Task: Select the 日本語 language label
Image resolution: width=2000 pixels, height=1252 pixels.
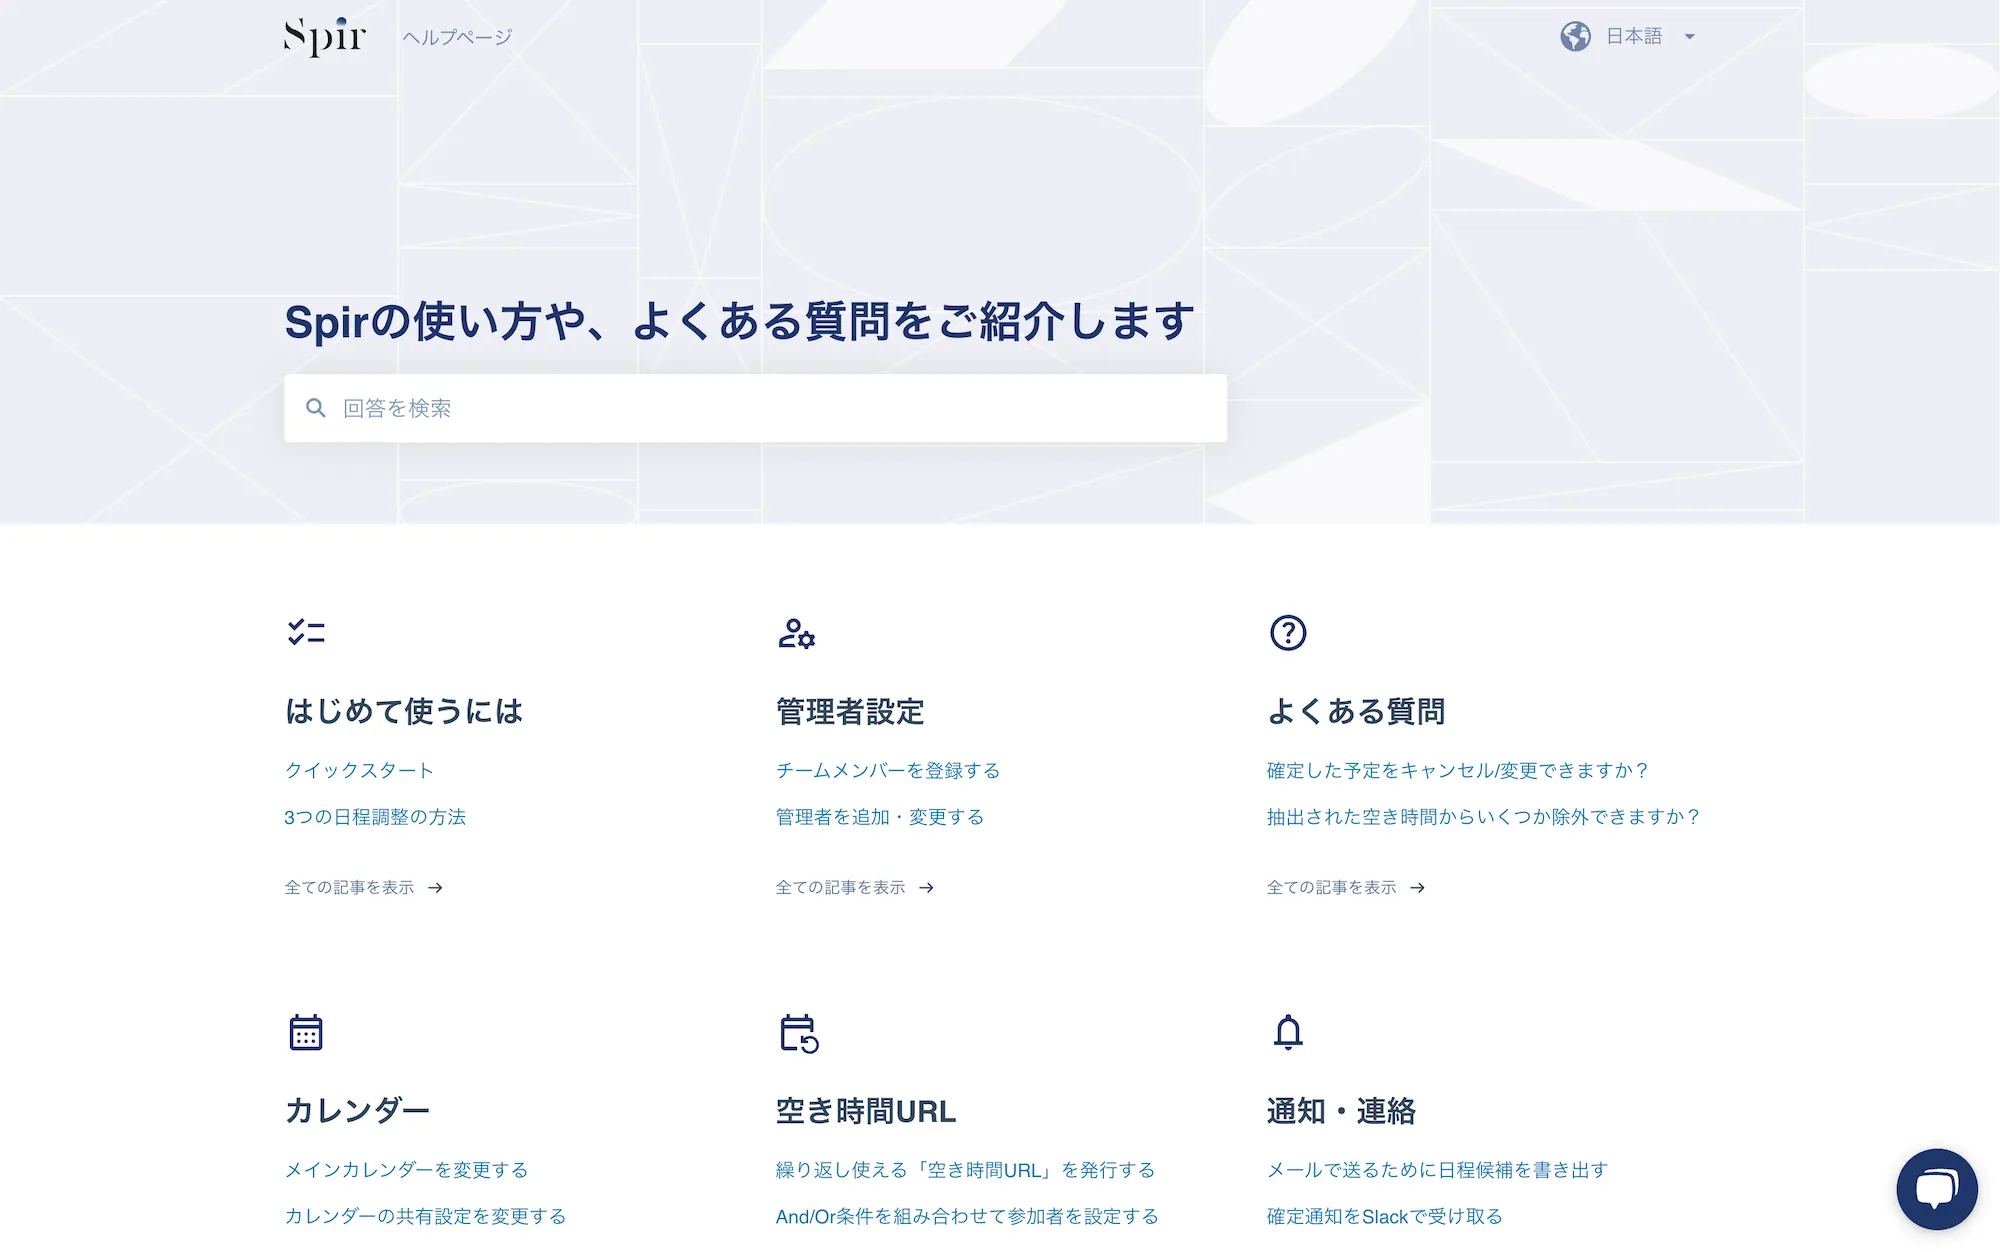Action: coord(1634,37)
